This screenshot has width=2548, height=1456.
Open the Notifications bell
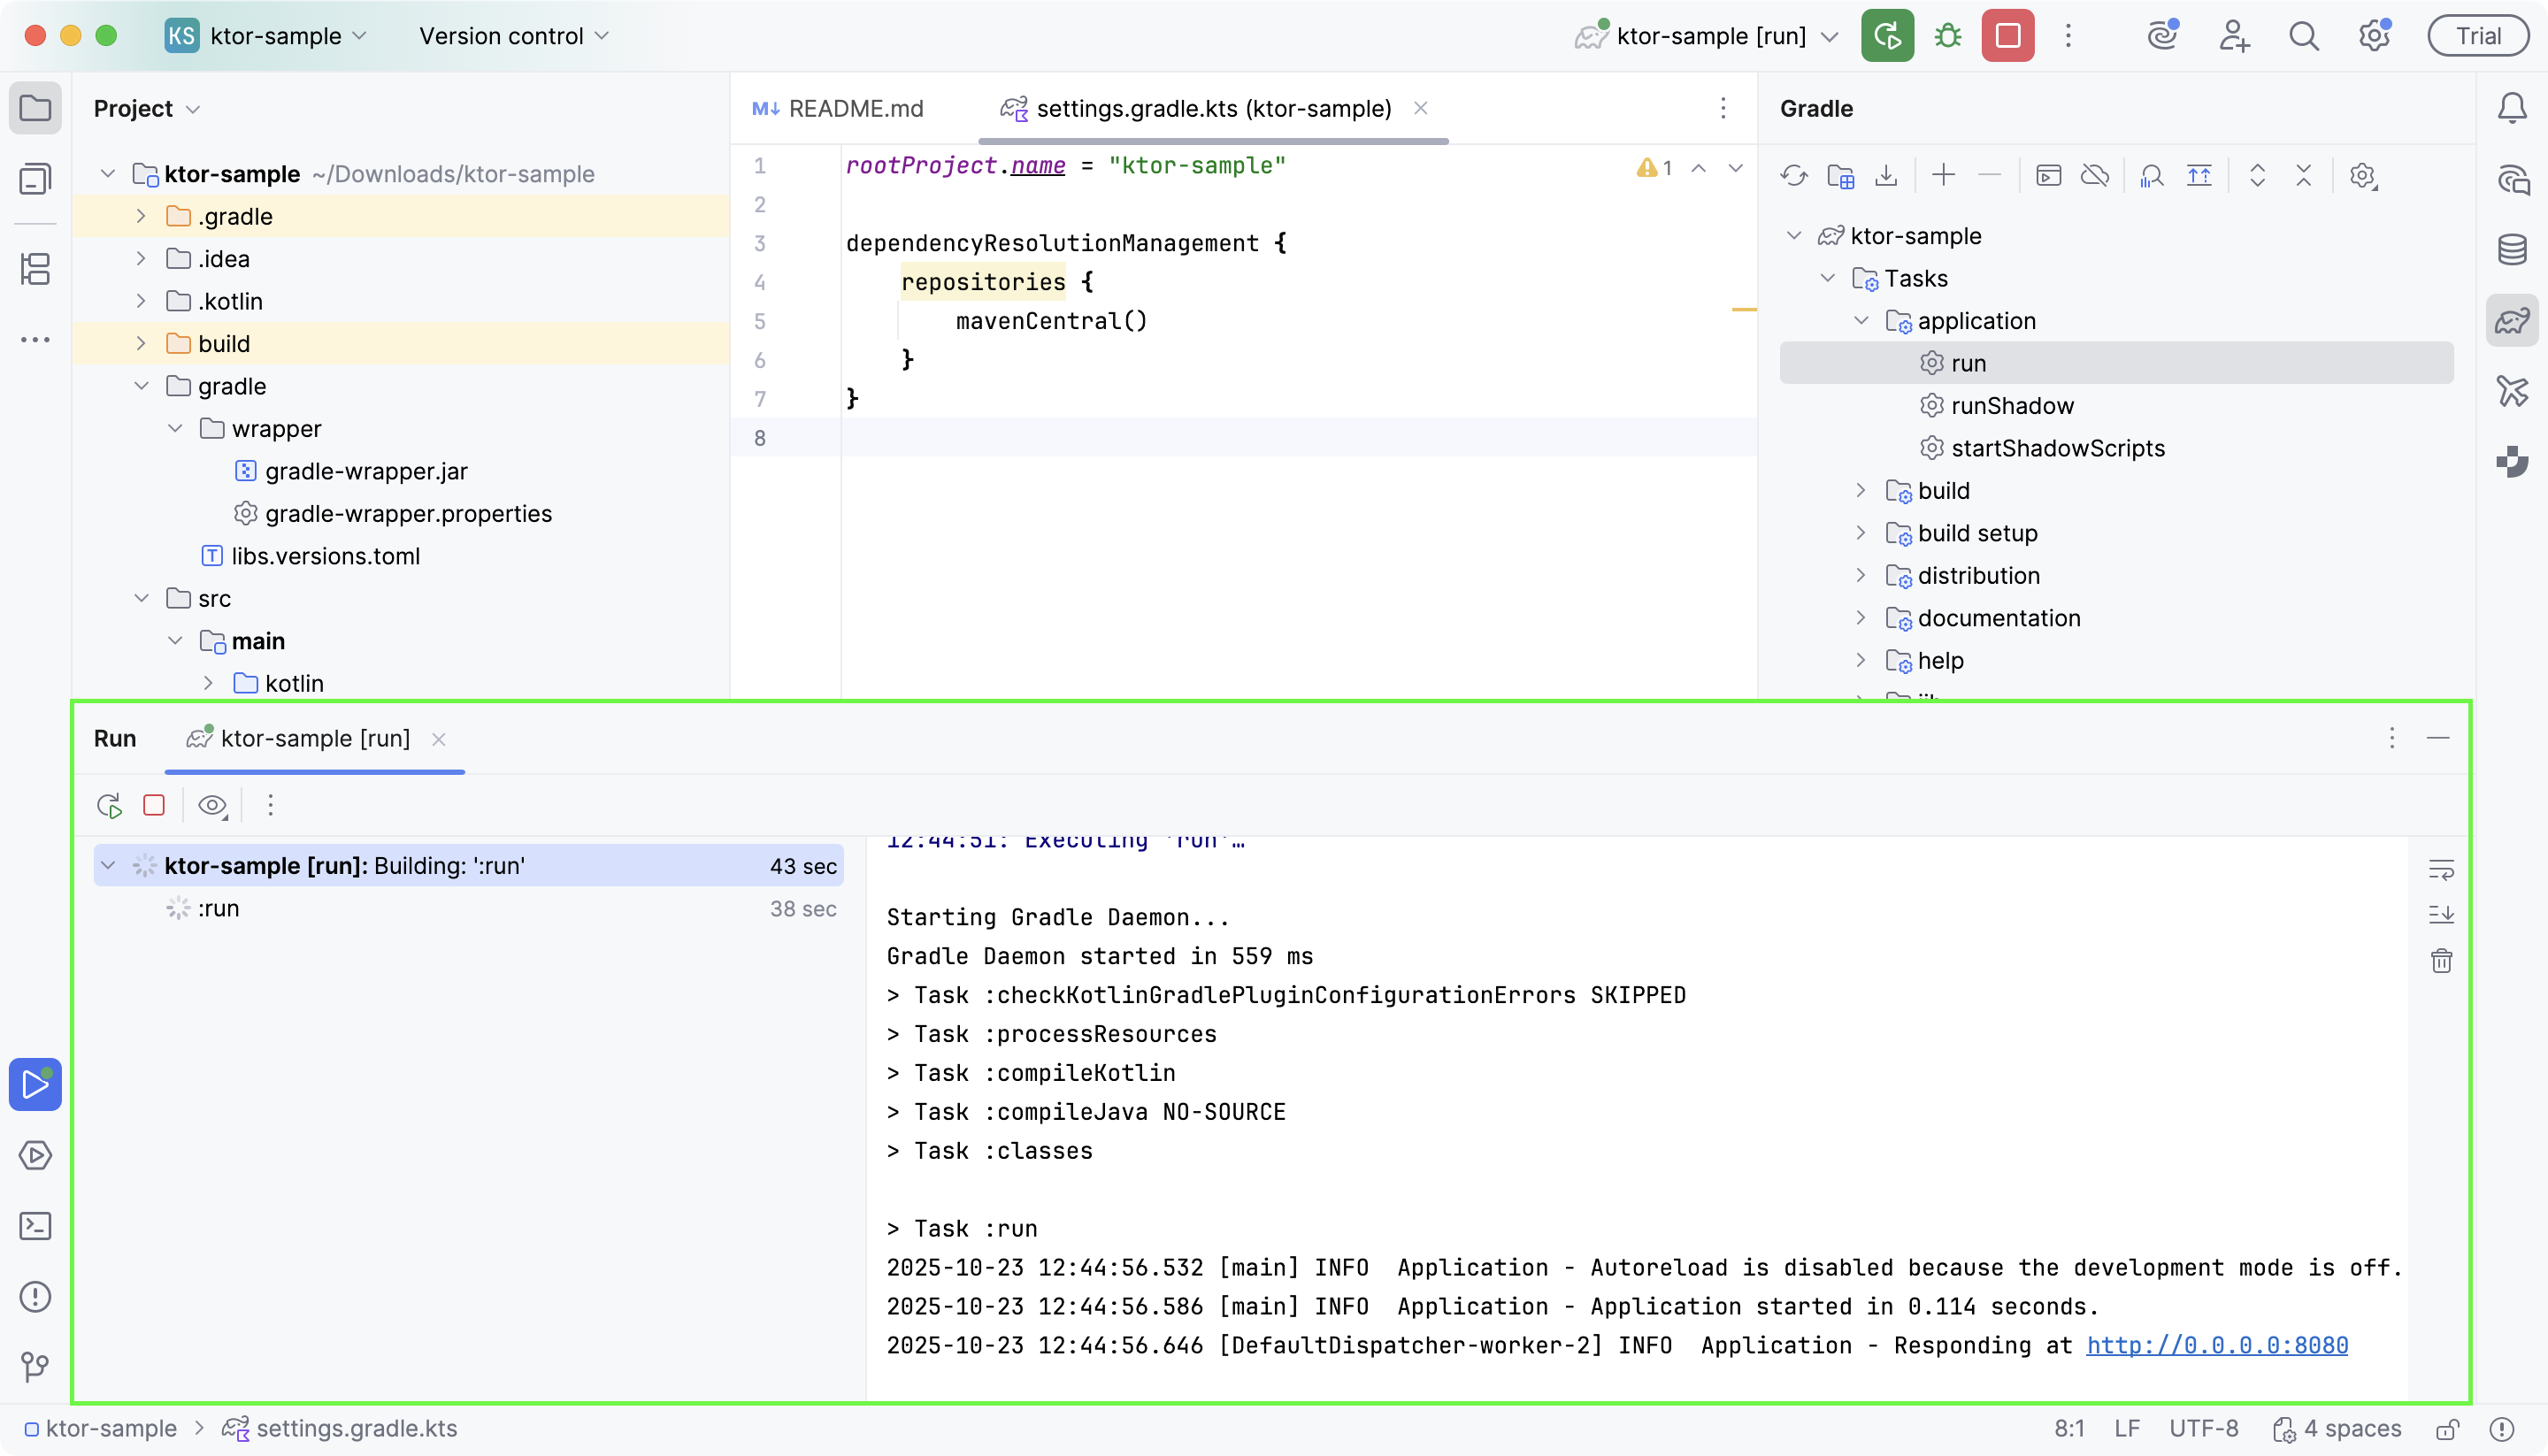2513,108
